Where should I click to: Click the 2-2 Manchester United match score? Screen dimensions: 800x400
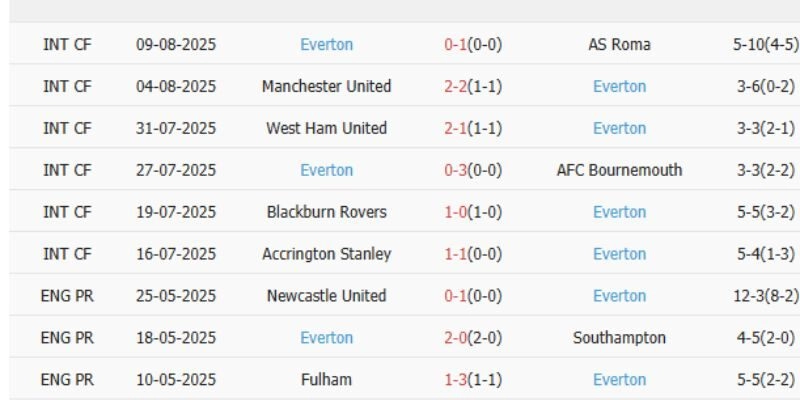(457, 87)
